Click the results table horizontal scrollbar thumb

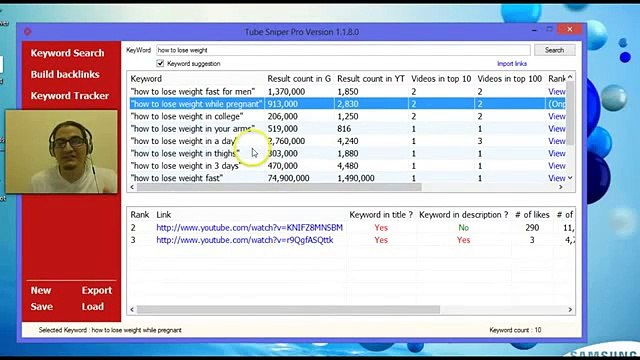tap(288, 310)
